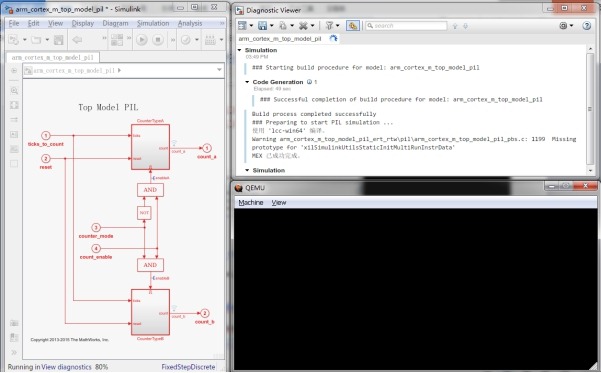Click the reset inport 2
Screen dimensions: 601x373
point(46,158)
